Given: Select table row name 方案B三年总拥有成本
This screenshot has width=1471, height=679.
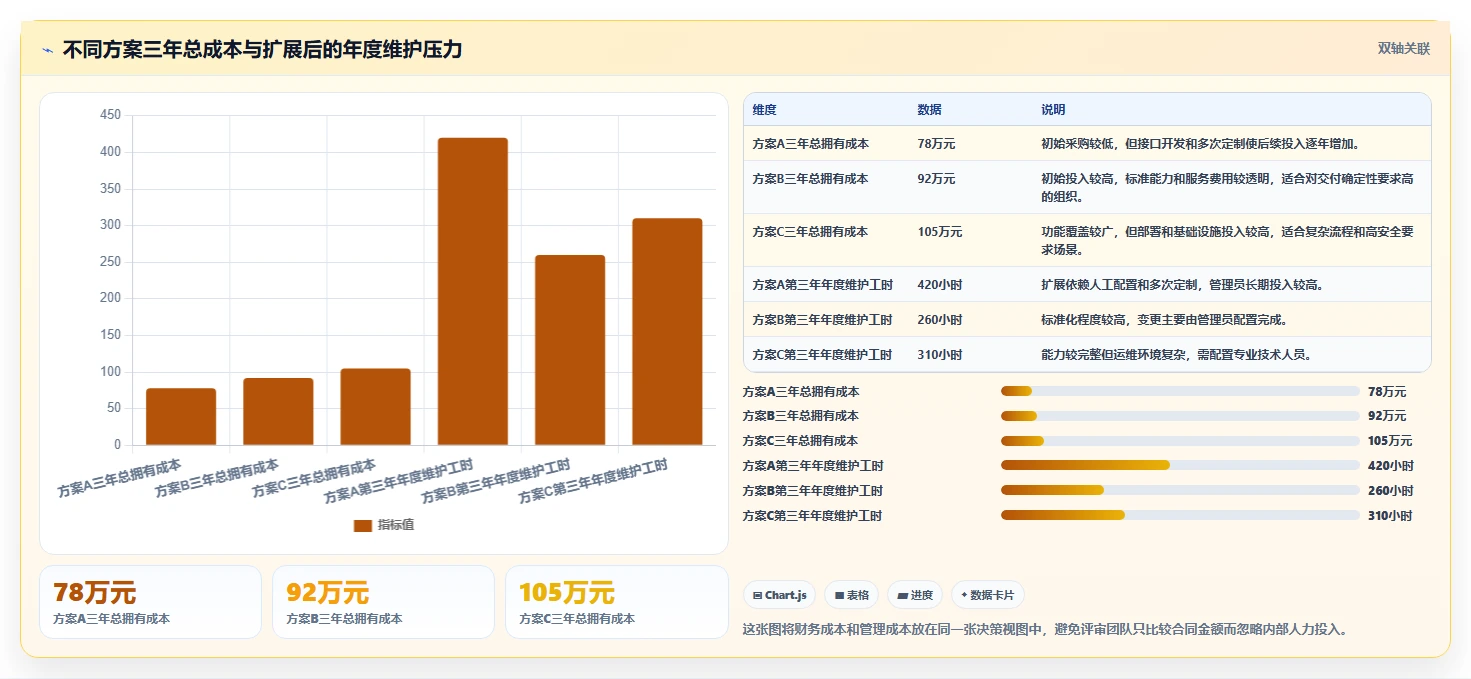Looking at the screenshot, I should pyautogui.click(x=810, y=178).
